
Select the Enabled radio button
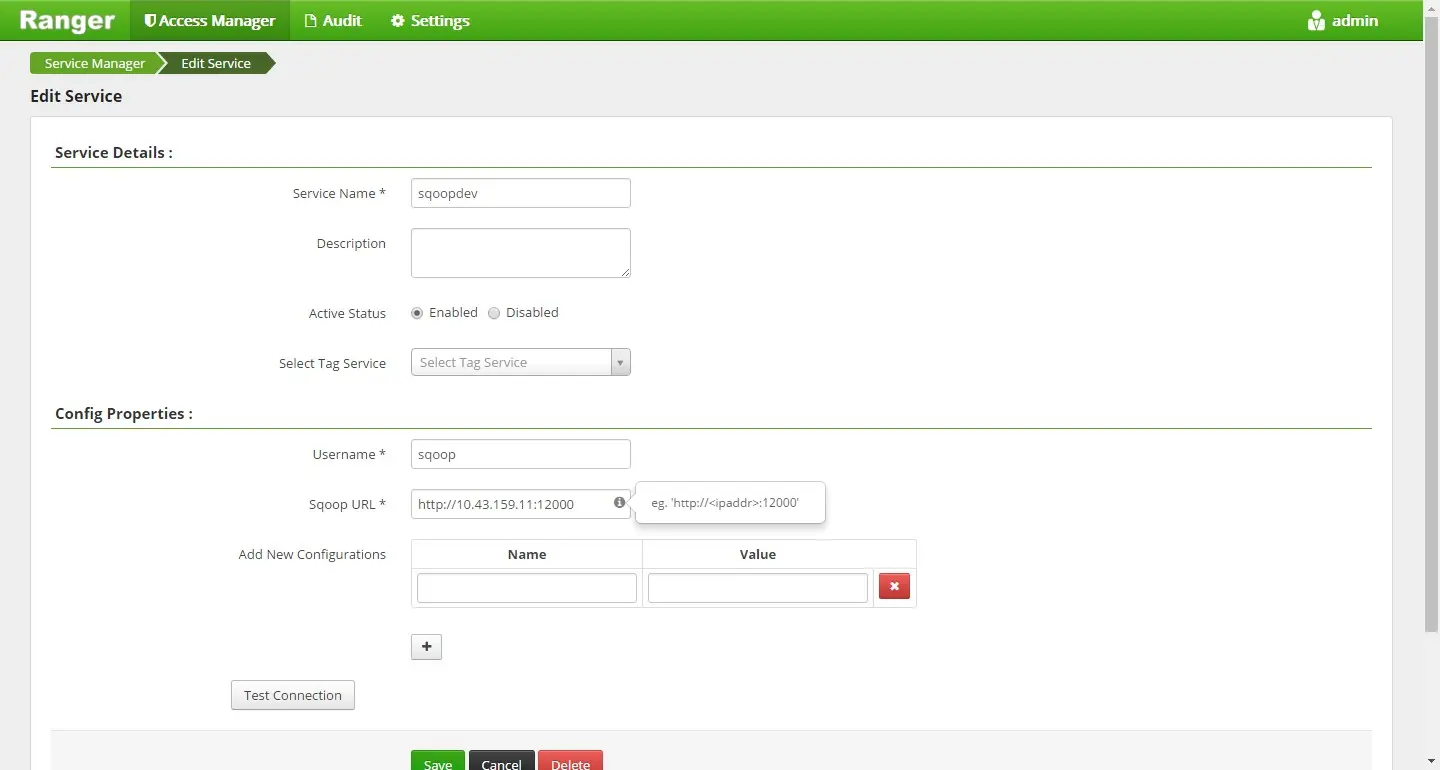coord(417,313)
